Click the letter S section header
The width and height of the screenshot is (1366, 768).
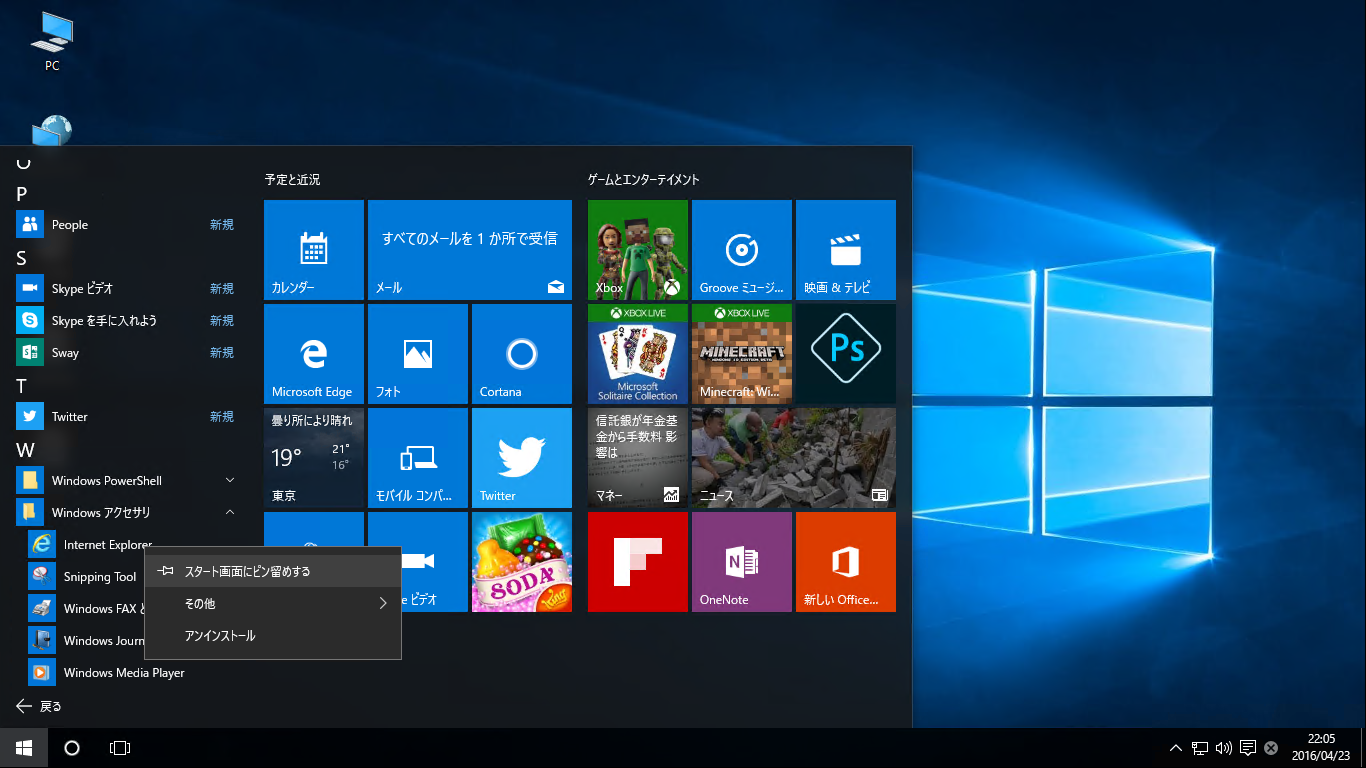pos(22,258)
